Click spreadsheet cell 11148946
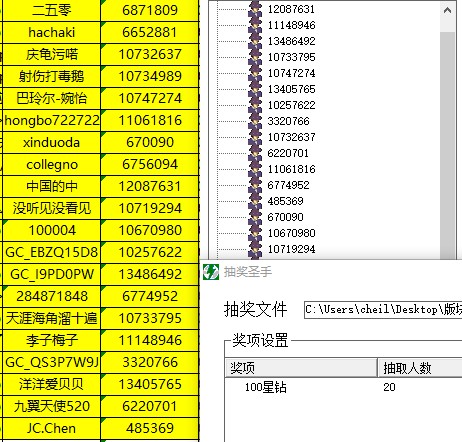 [x=150, y=340]
